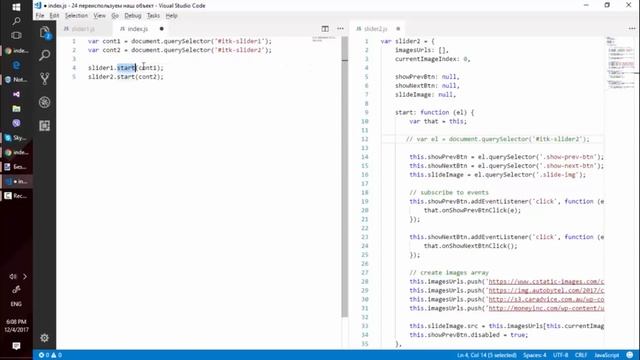This screenshot has height=360, width=640.
Task: Click 'that.onShowNextBtnClick();' line
Action: [470, 246]
